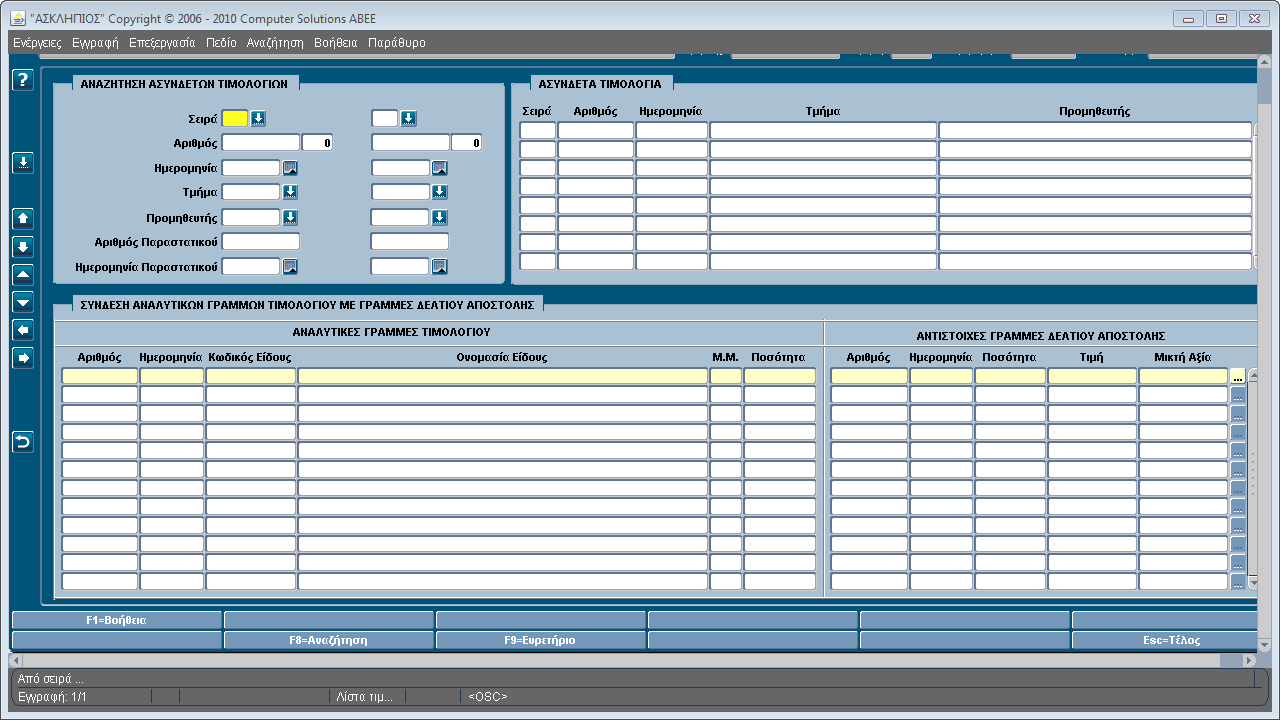Open the Παράθυρο menu
The image size is (1280, 720).
point(397,43)
